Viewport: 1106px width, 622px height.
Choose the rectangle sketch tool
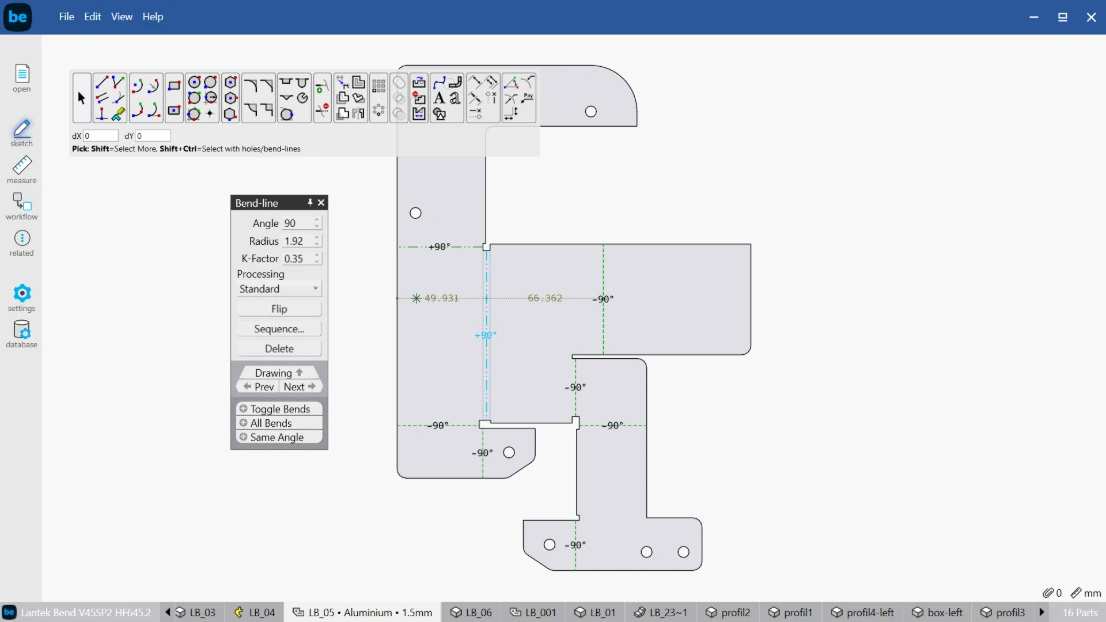[x=174, y=85]
